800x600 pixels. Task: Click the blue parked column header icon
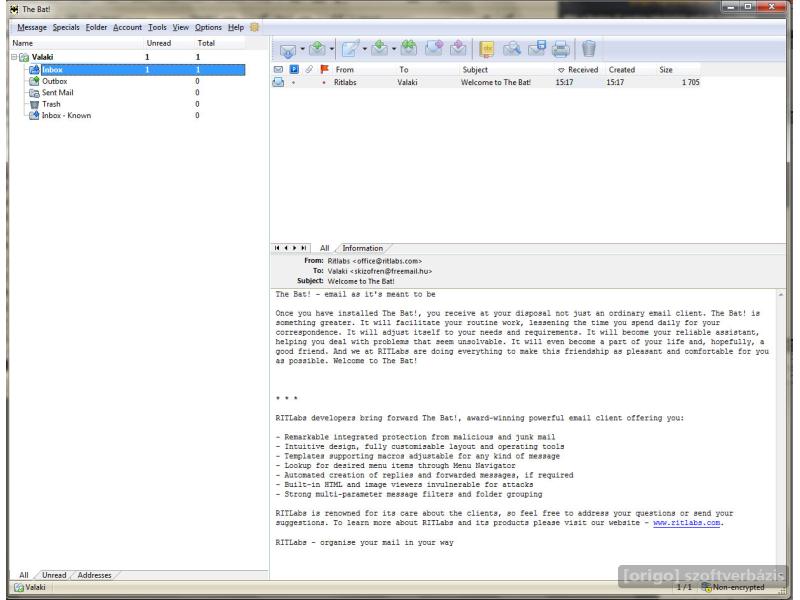[294, 69]
